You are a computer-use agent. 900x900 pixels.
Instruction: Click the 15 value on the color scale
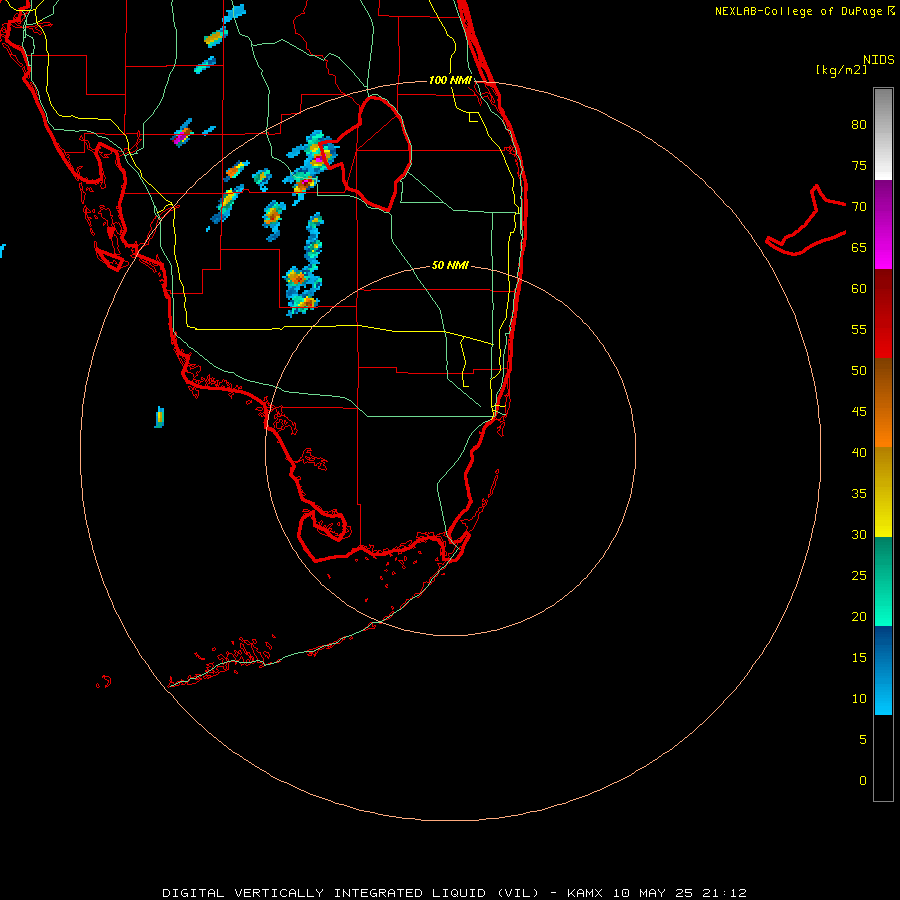tap(859, 658)
